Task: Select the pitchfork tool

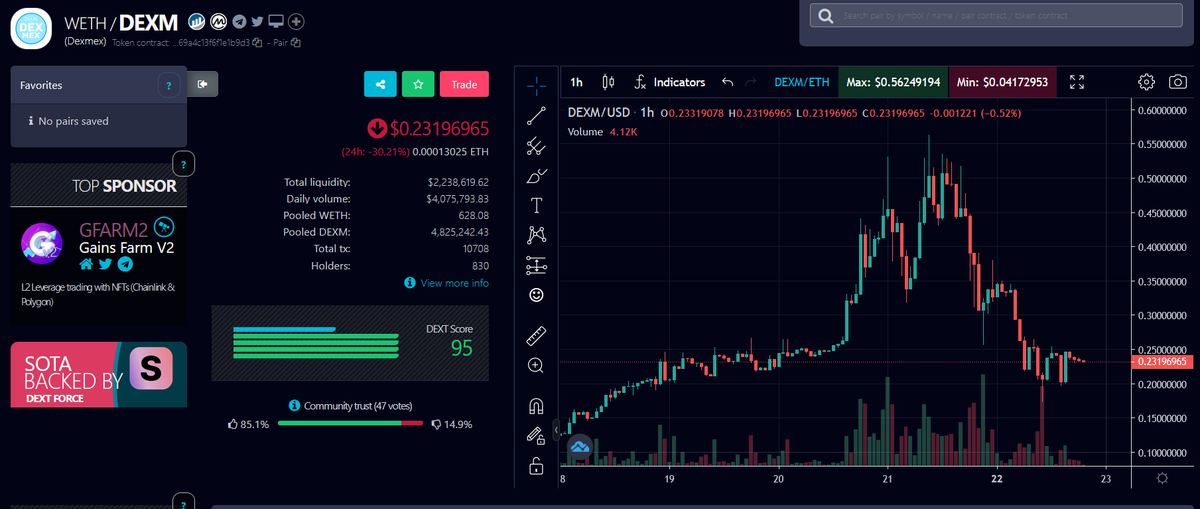Action: click(x=536, y=146)
